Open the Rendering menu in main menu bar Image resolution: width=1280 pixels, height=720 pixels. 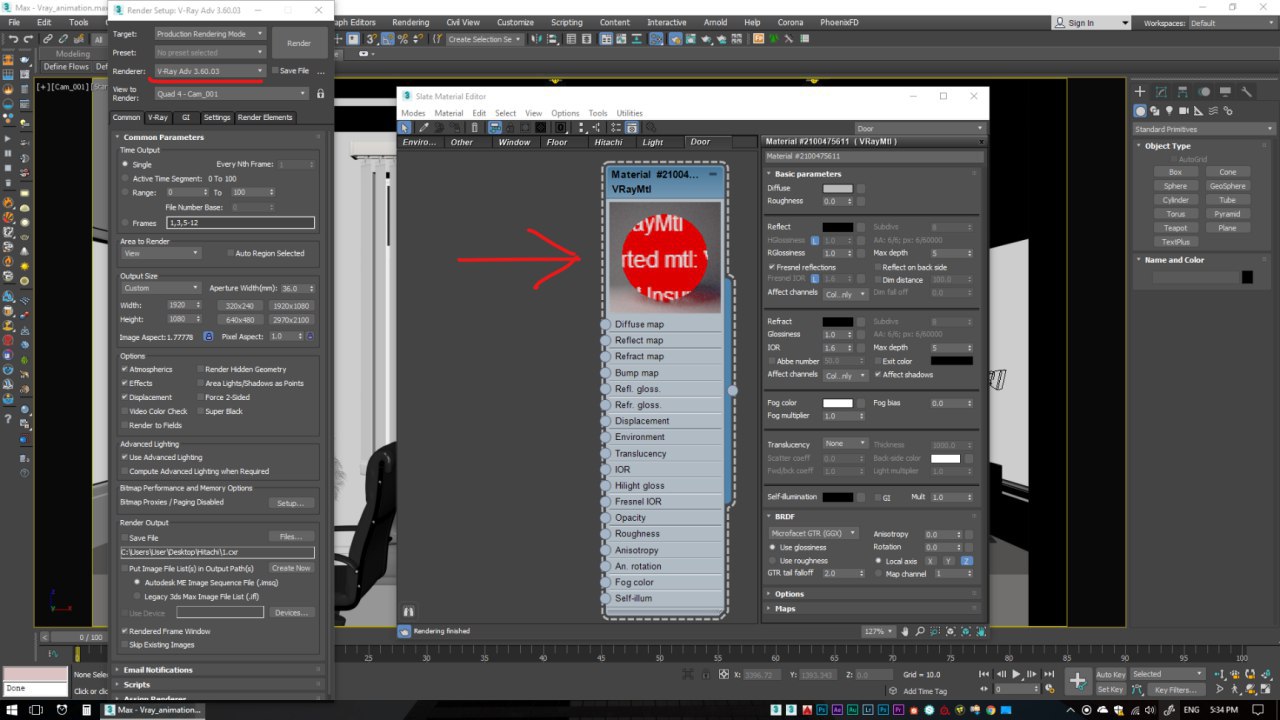click(410, 22)
